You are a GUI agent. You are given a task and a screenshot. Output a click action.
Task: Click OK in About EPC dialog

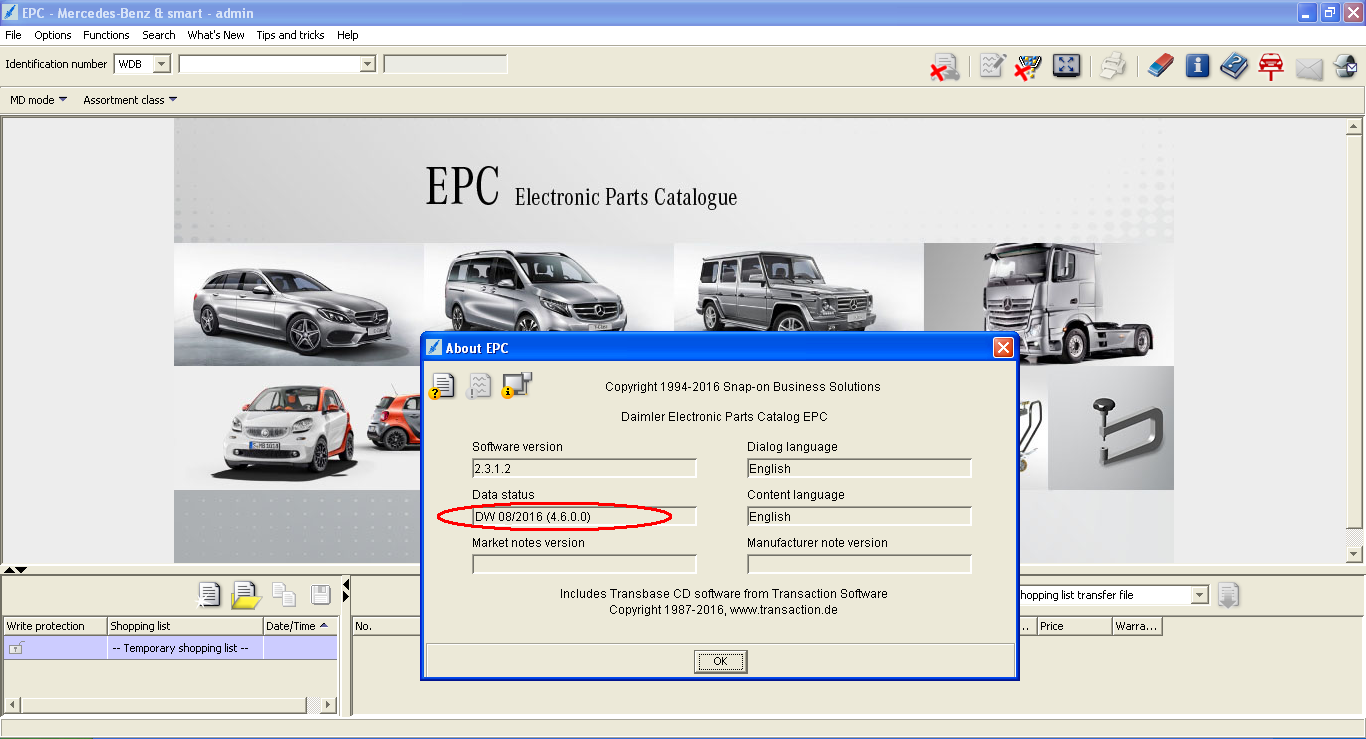point(721,662)
